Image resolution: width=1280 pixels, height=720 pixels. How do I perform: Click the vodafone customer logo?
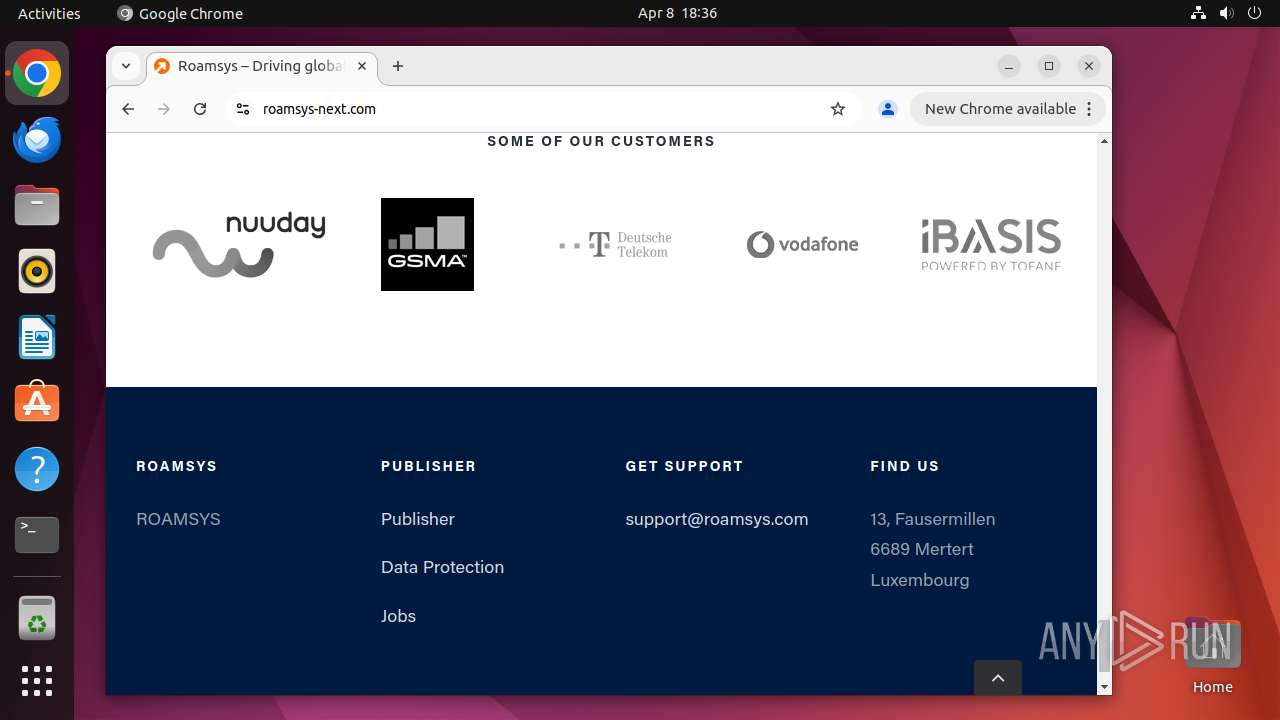click(802, 245)
